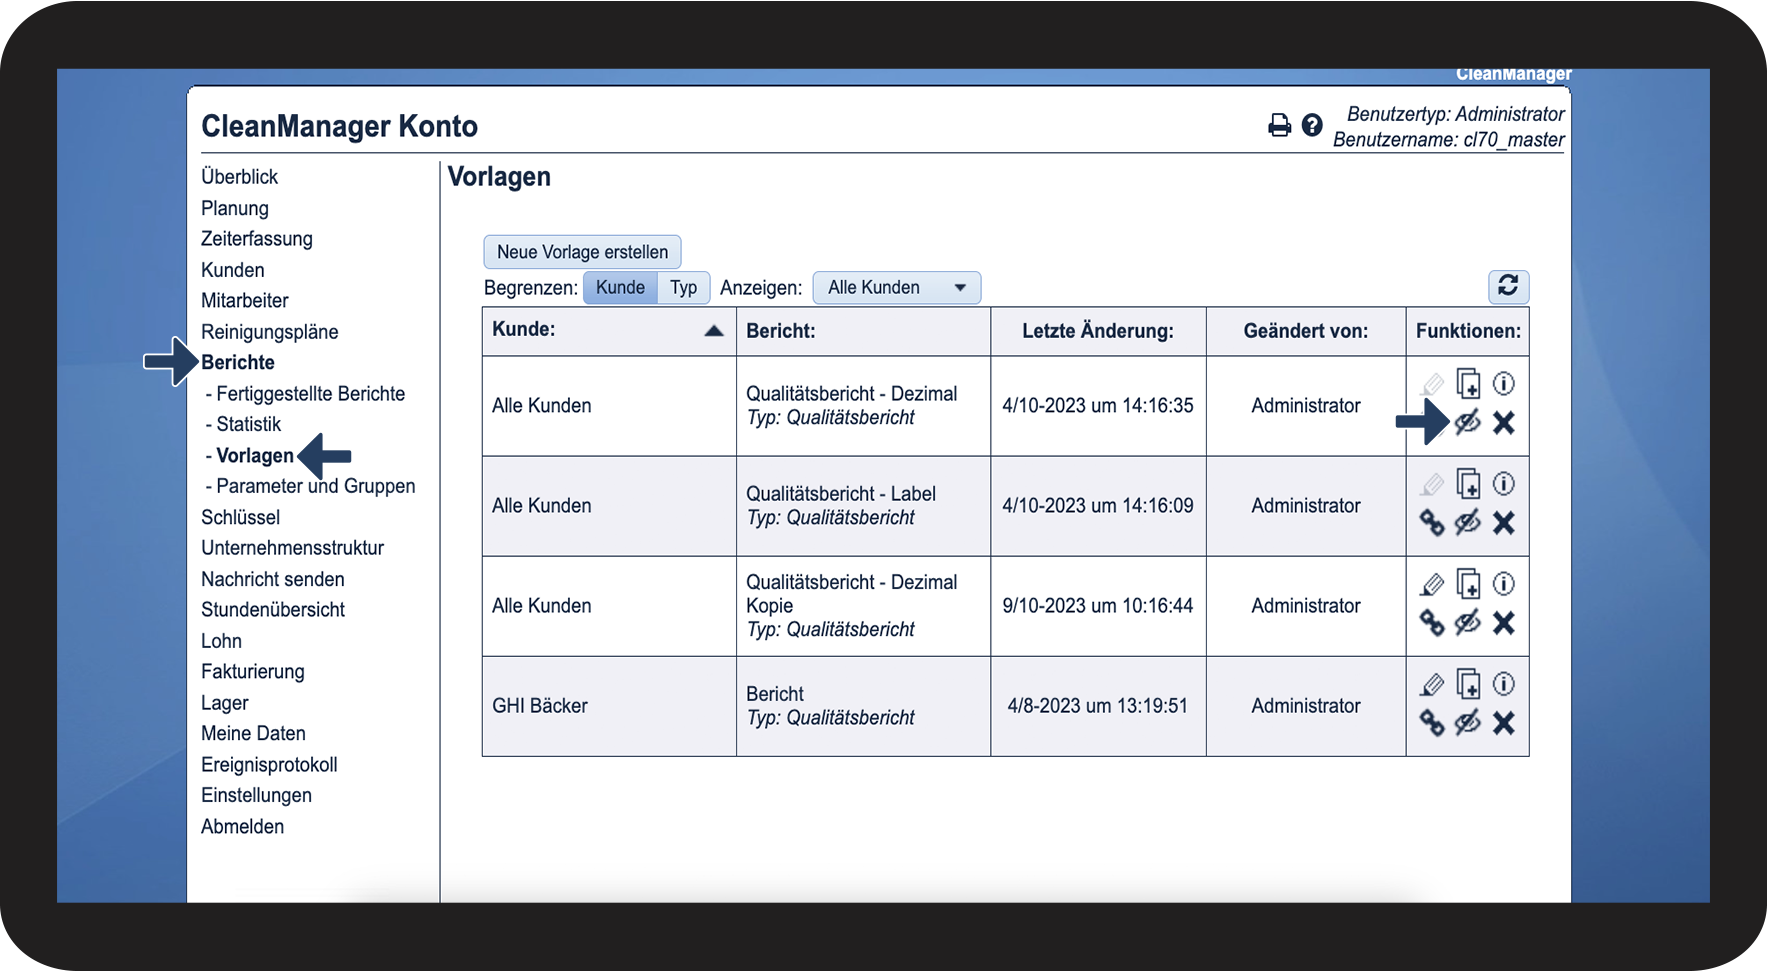
Task: Show info for template changed at 14:16:35
Action: point(1504,384)
